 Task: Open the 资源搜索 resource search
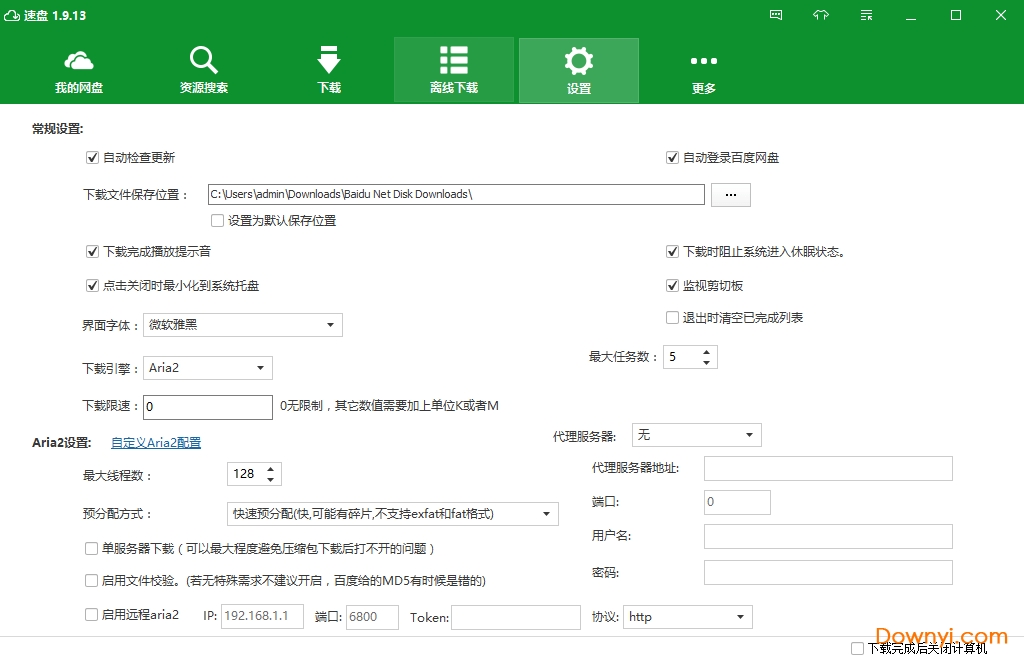point(203,70)
